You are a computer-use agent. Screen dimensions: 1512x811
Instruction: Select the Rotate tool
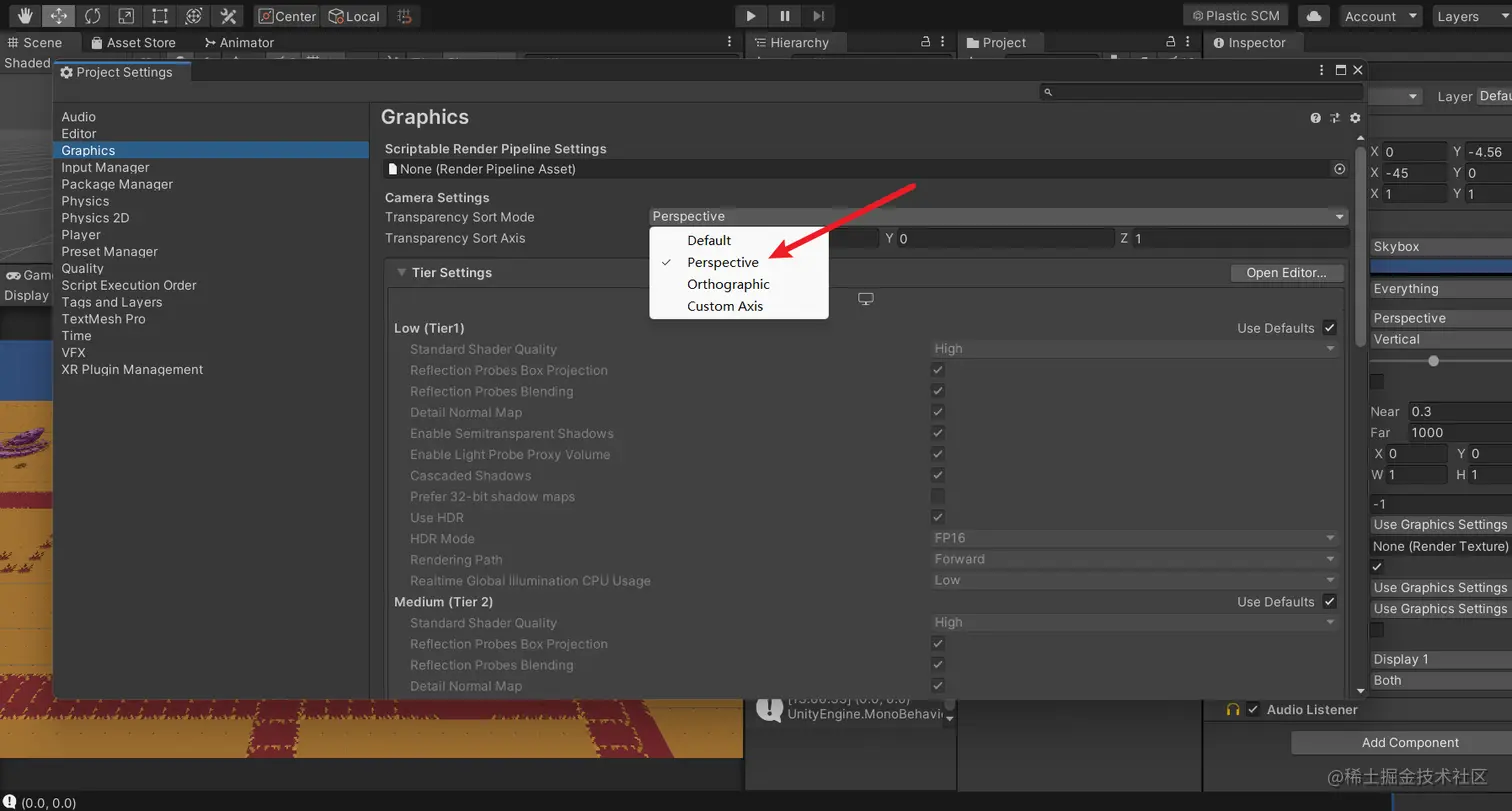(92, 16)
